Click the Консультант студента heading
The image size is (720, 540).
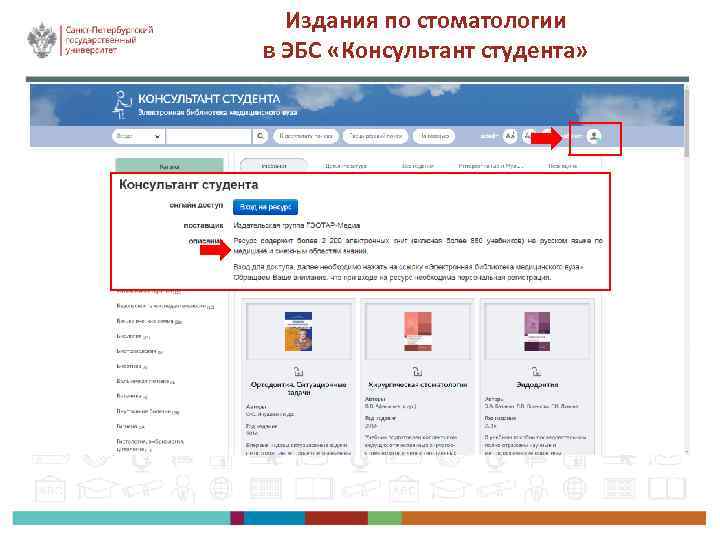(x=189, y=185)
